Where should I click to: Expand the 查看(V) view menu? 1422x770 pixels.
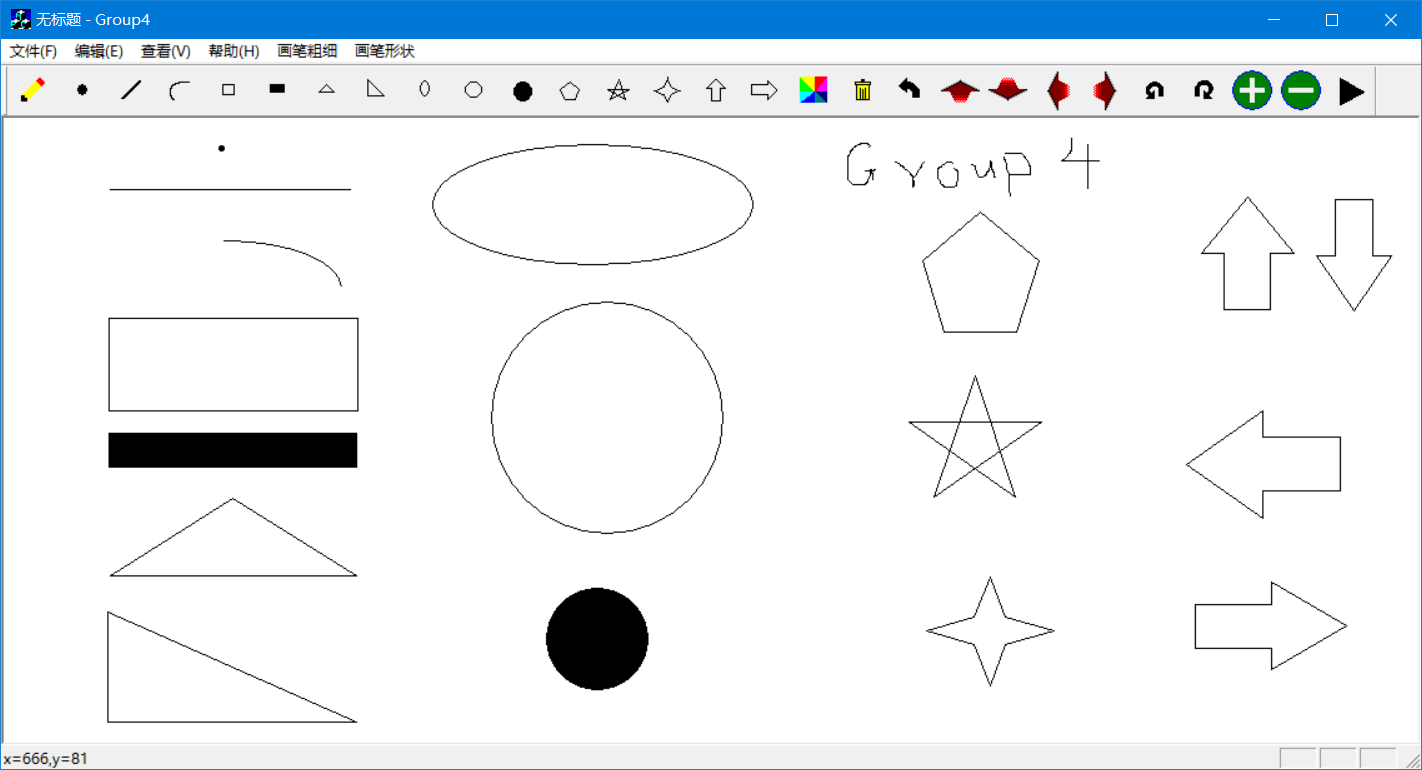pos(166,51)
